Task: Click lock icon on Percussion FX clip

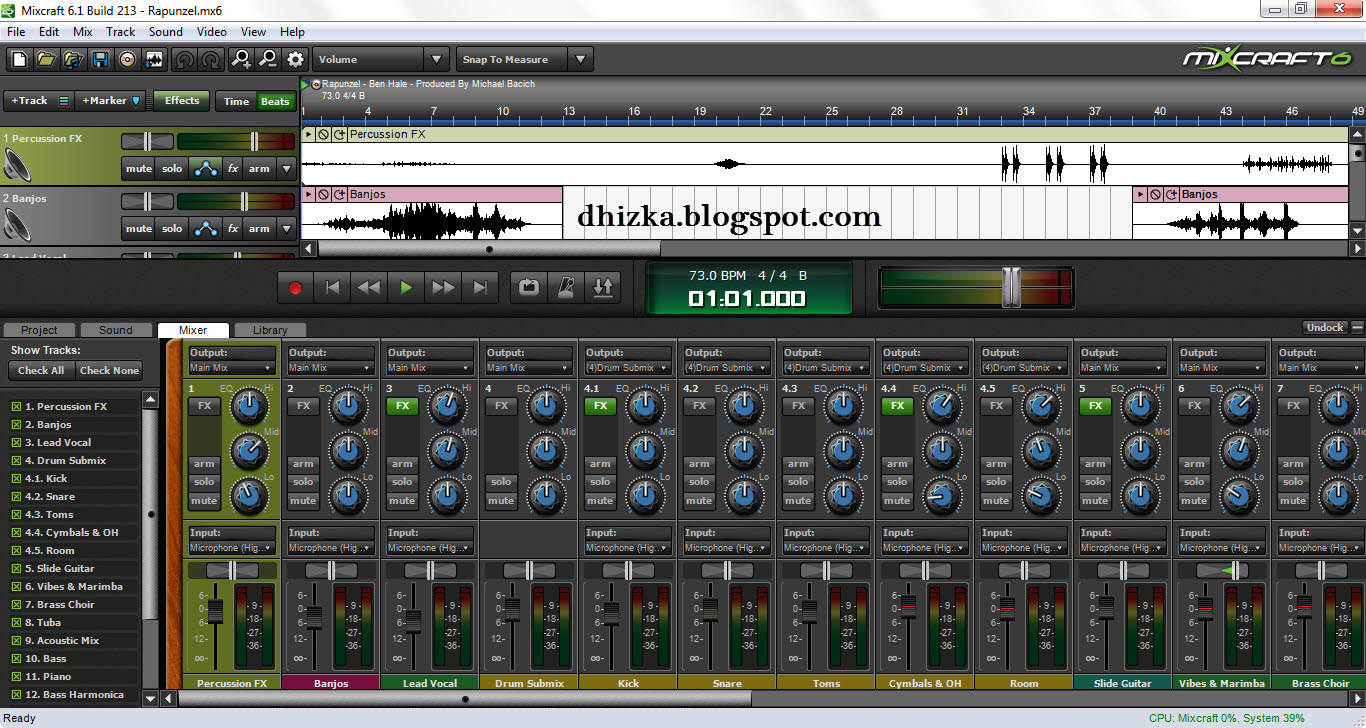Action: [324, 134]
